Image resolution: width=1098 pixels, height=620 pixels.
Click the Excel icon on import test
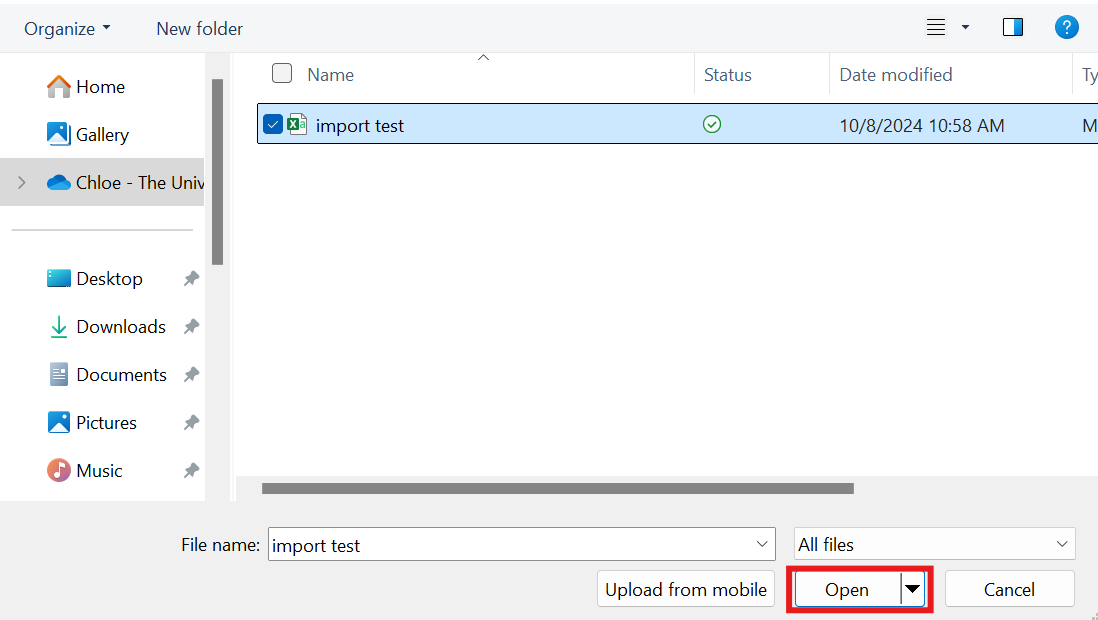pyautogui.click(x=297, y=124)
